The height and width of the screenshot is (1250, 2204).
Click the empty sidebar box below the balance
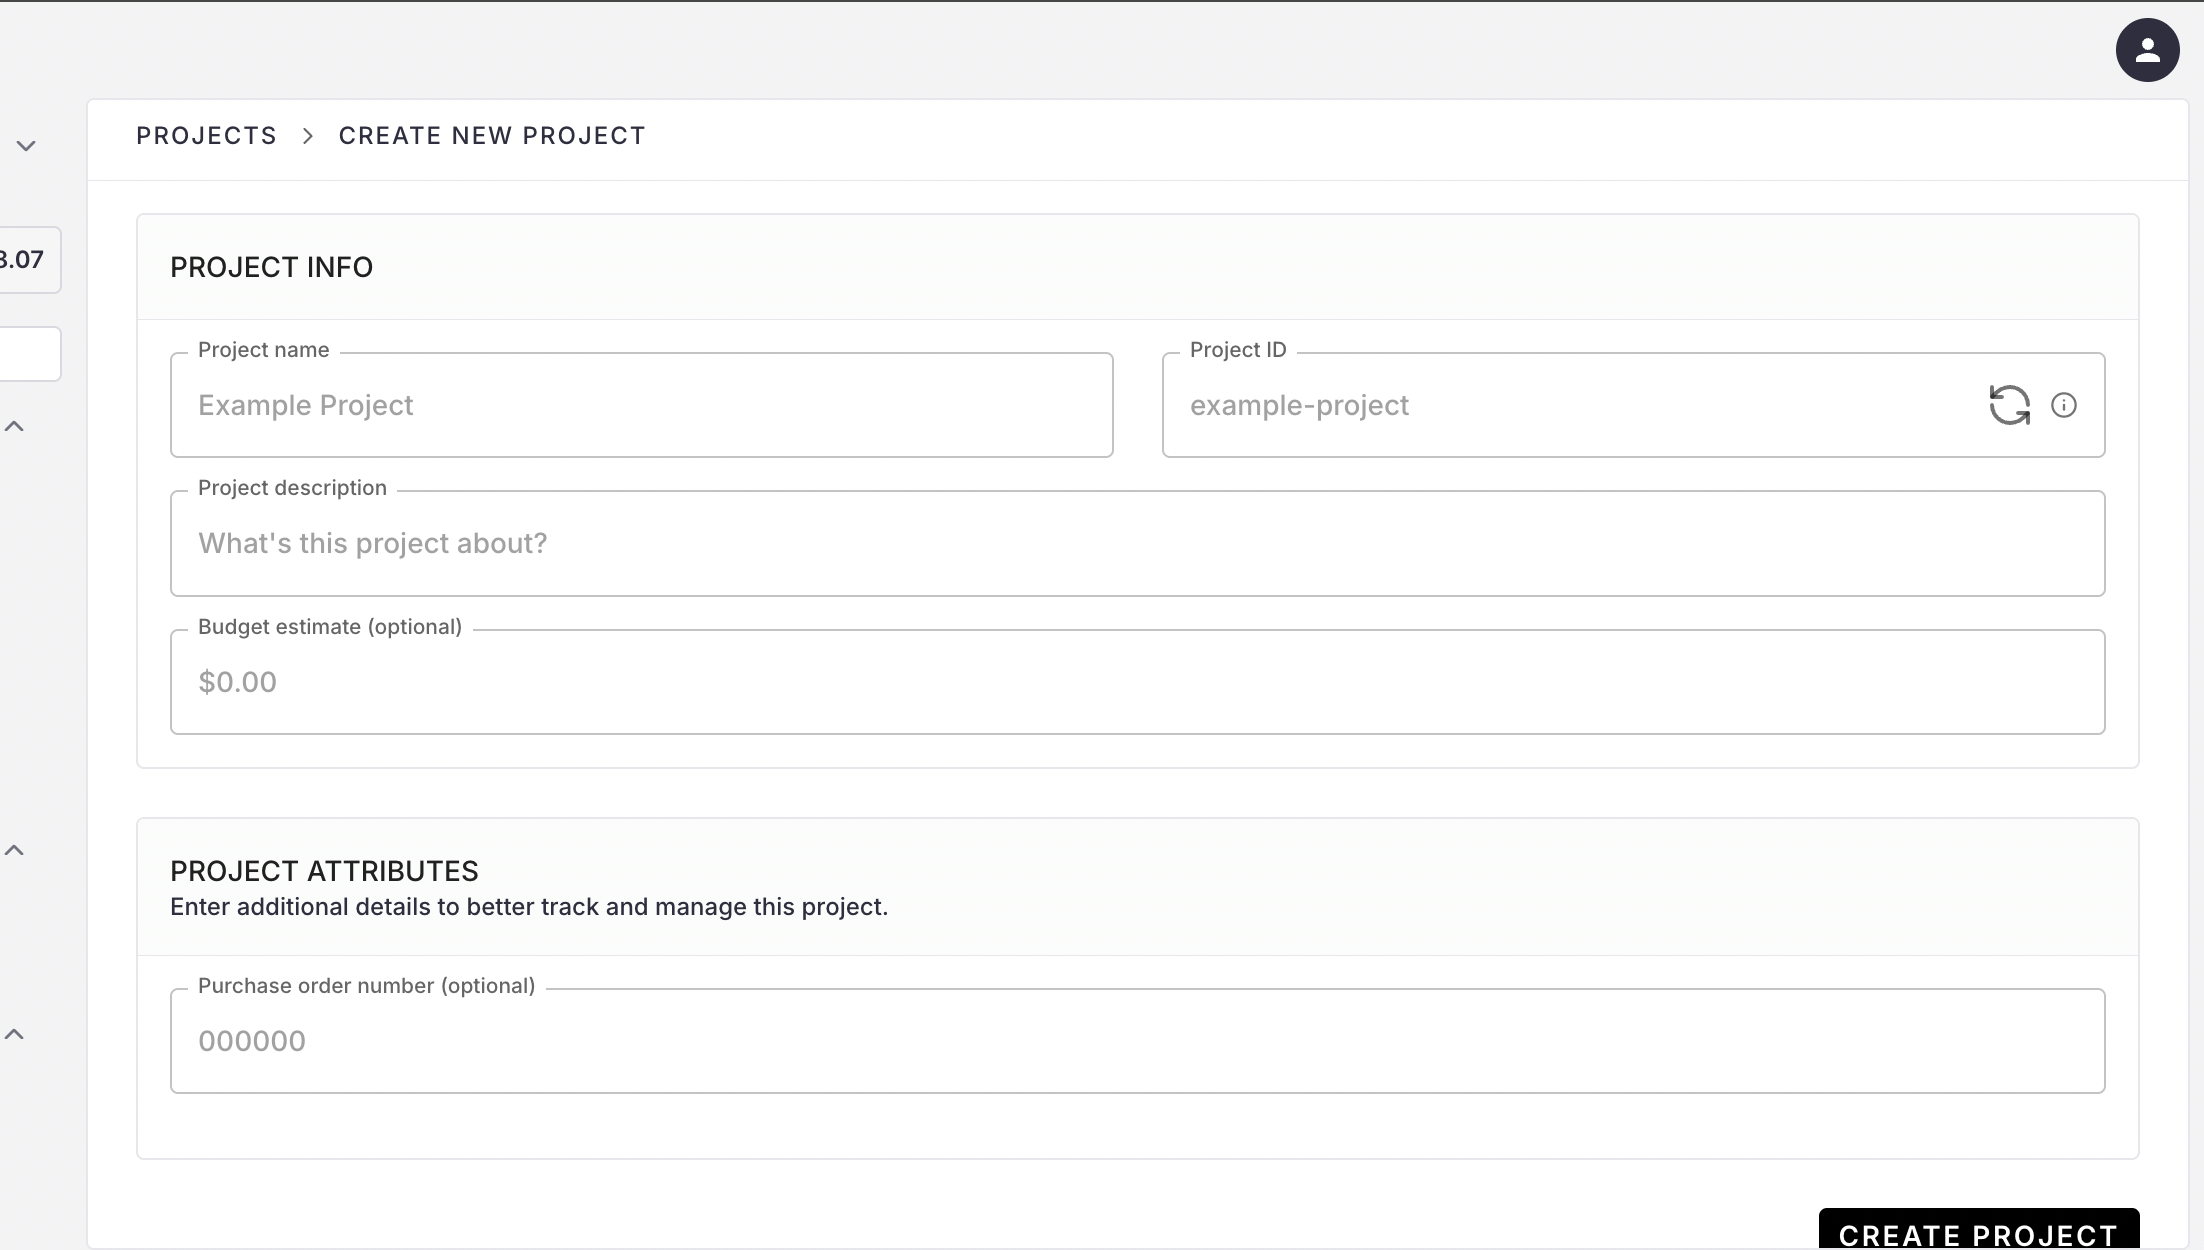click(x=28, y=354)
